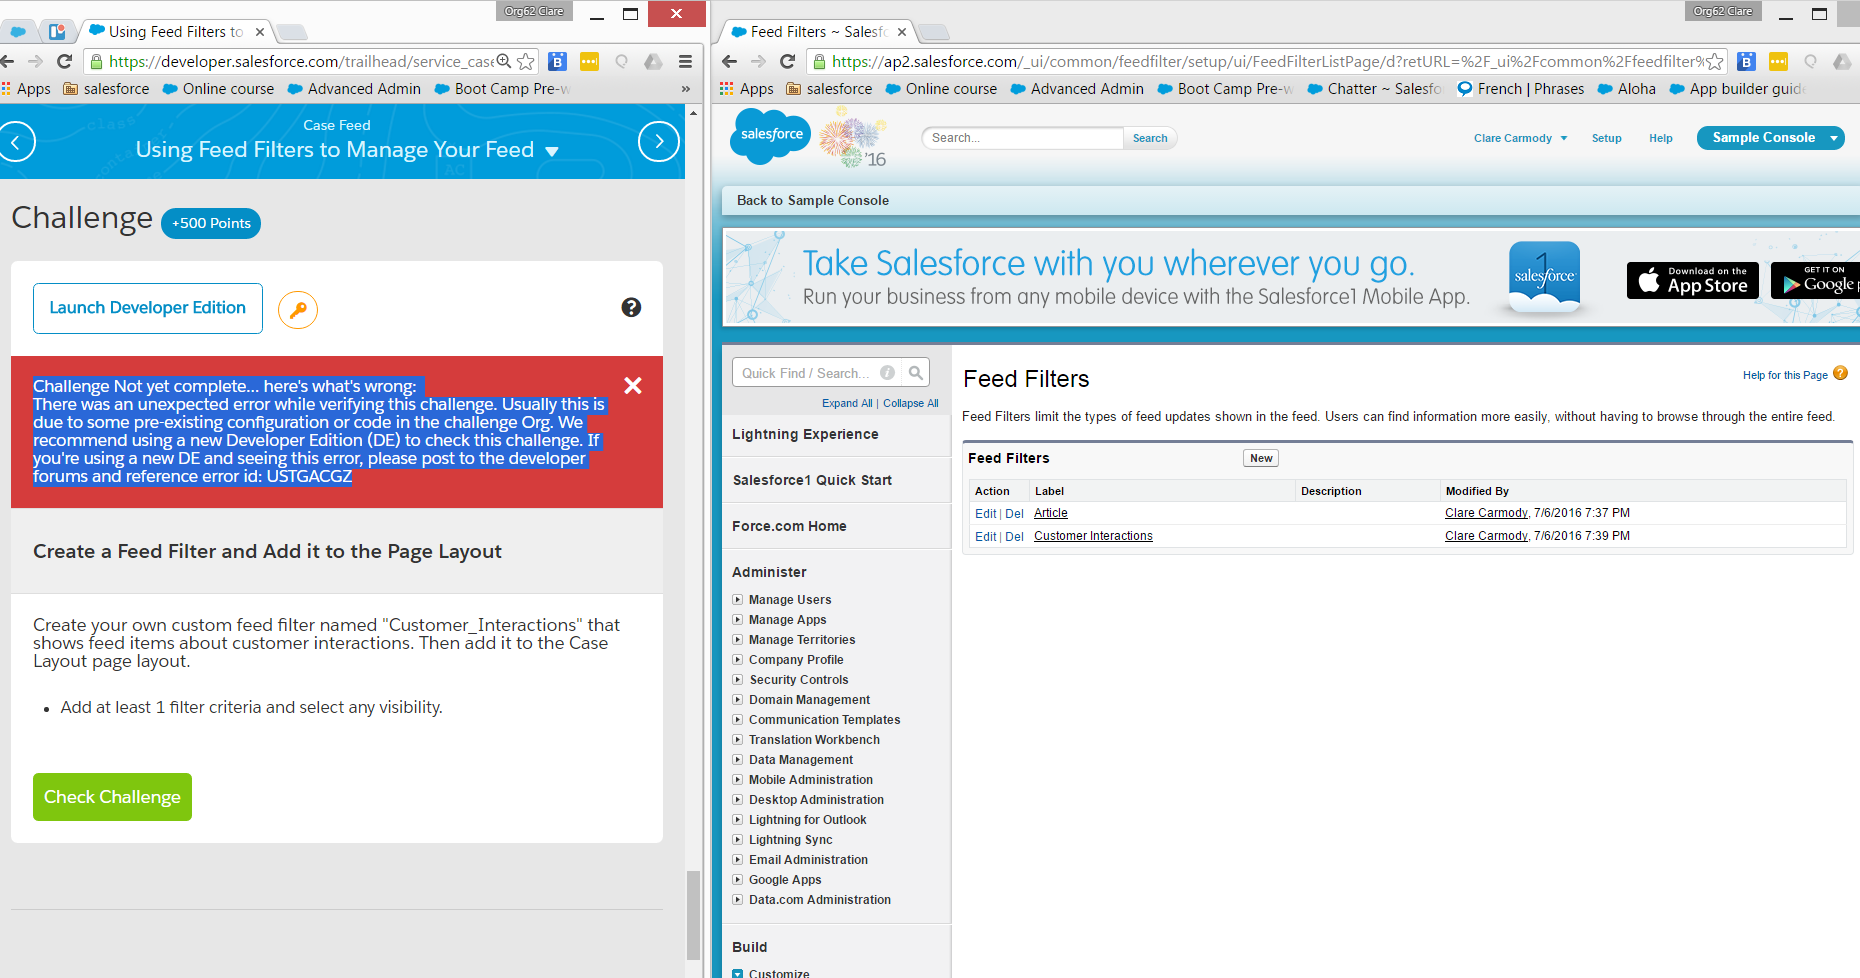This screenshot has width=1860, height=978.
Task: Expand the Email Administration setup node
Action: pos(738,860)
